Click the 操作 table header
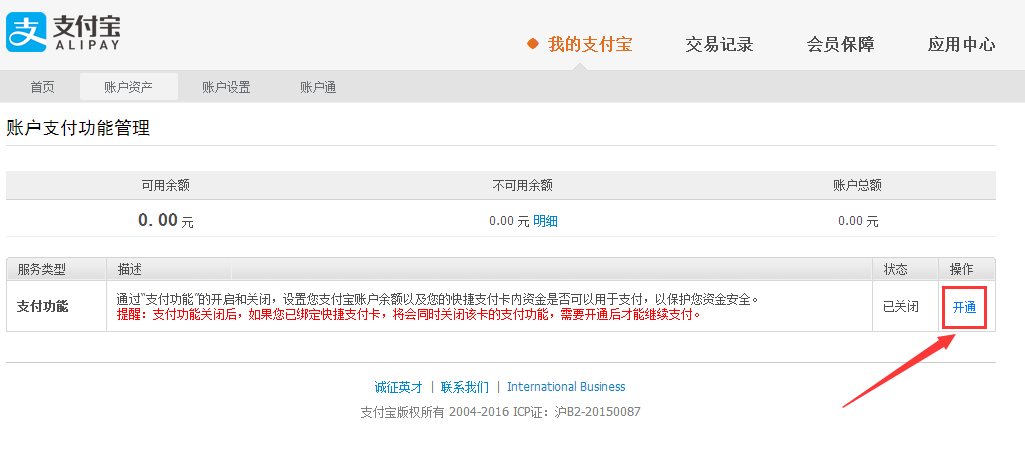Viewport: 1025px width, 460px height. click(x=962, y=269)
